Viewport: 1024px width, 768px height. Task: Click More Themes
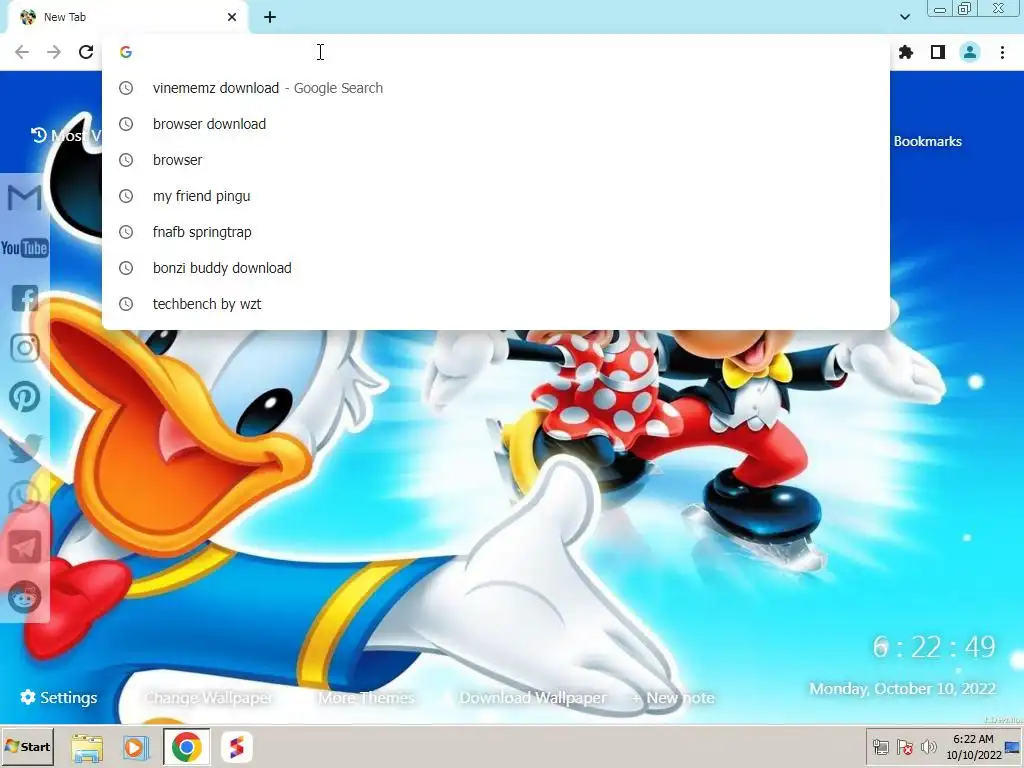(366, 698)
